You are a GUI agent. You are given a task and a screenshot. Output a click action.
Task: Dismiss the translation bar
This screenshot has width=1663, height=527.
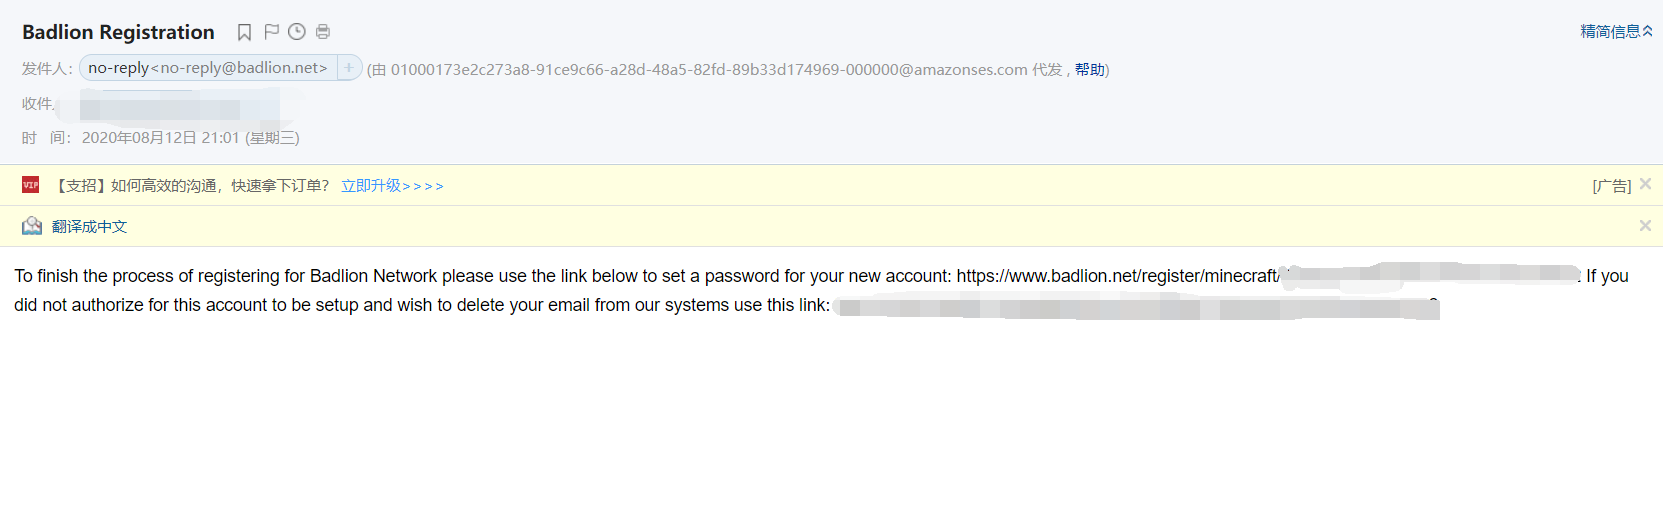[x=1645, y=226]
